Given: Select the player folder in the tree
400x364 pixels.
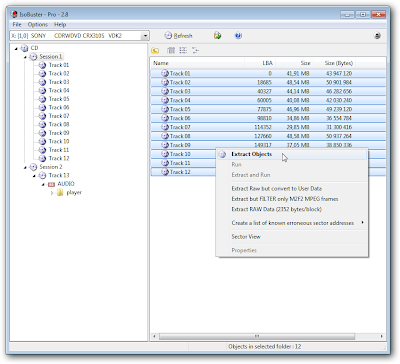Looking at the screenshot, I should pyautogui.click(x=74, y=192).
